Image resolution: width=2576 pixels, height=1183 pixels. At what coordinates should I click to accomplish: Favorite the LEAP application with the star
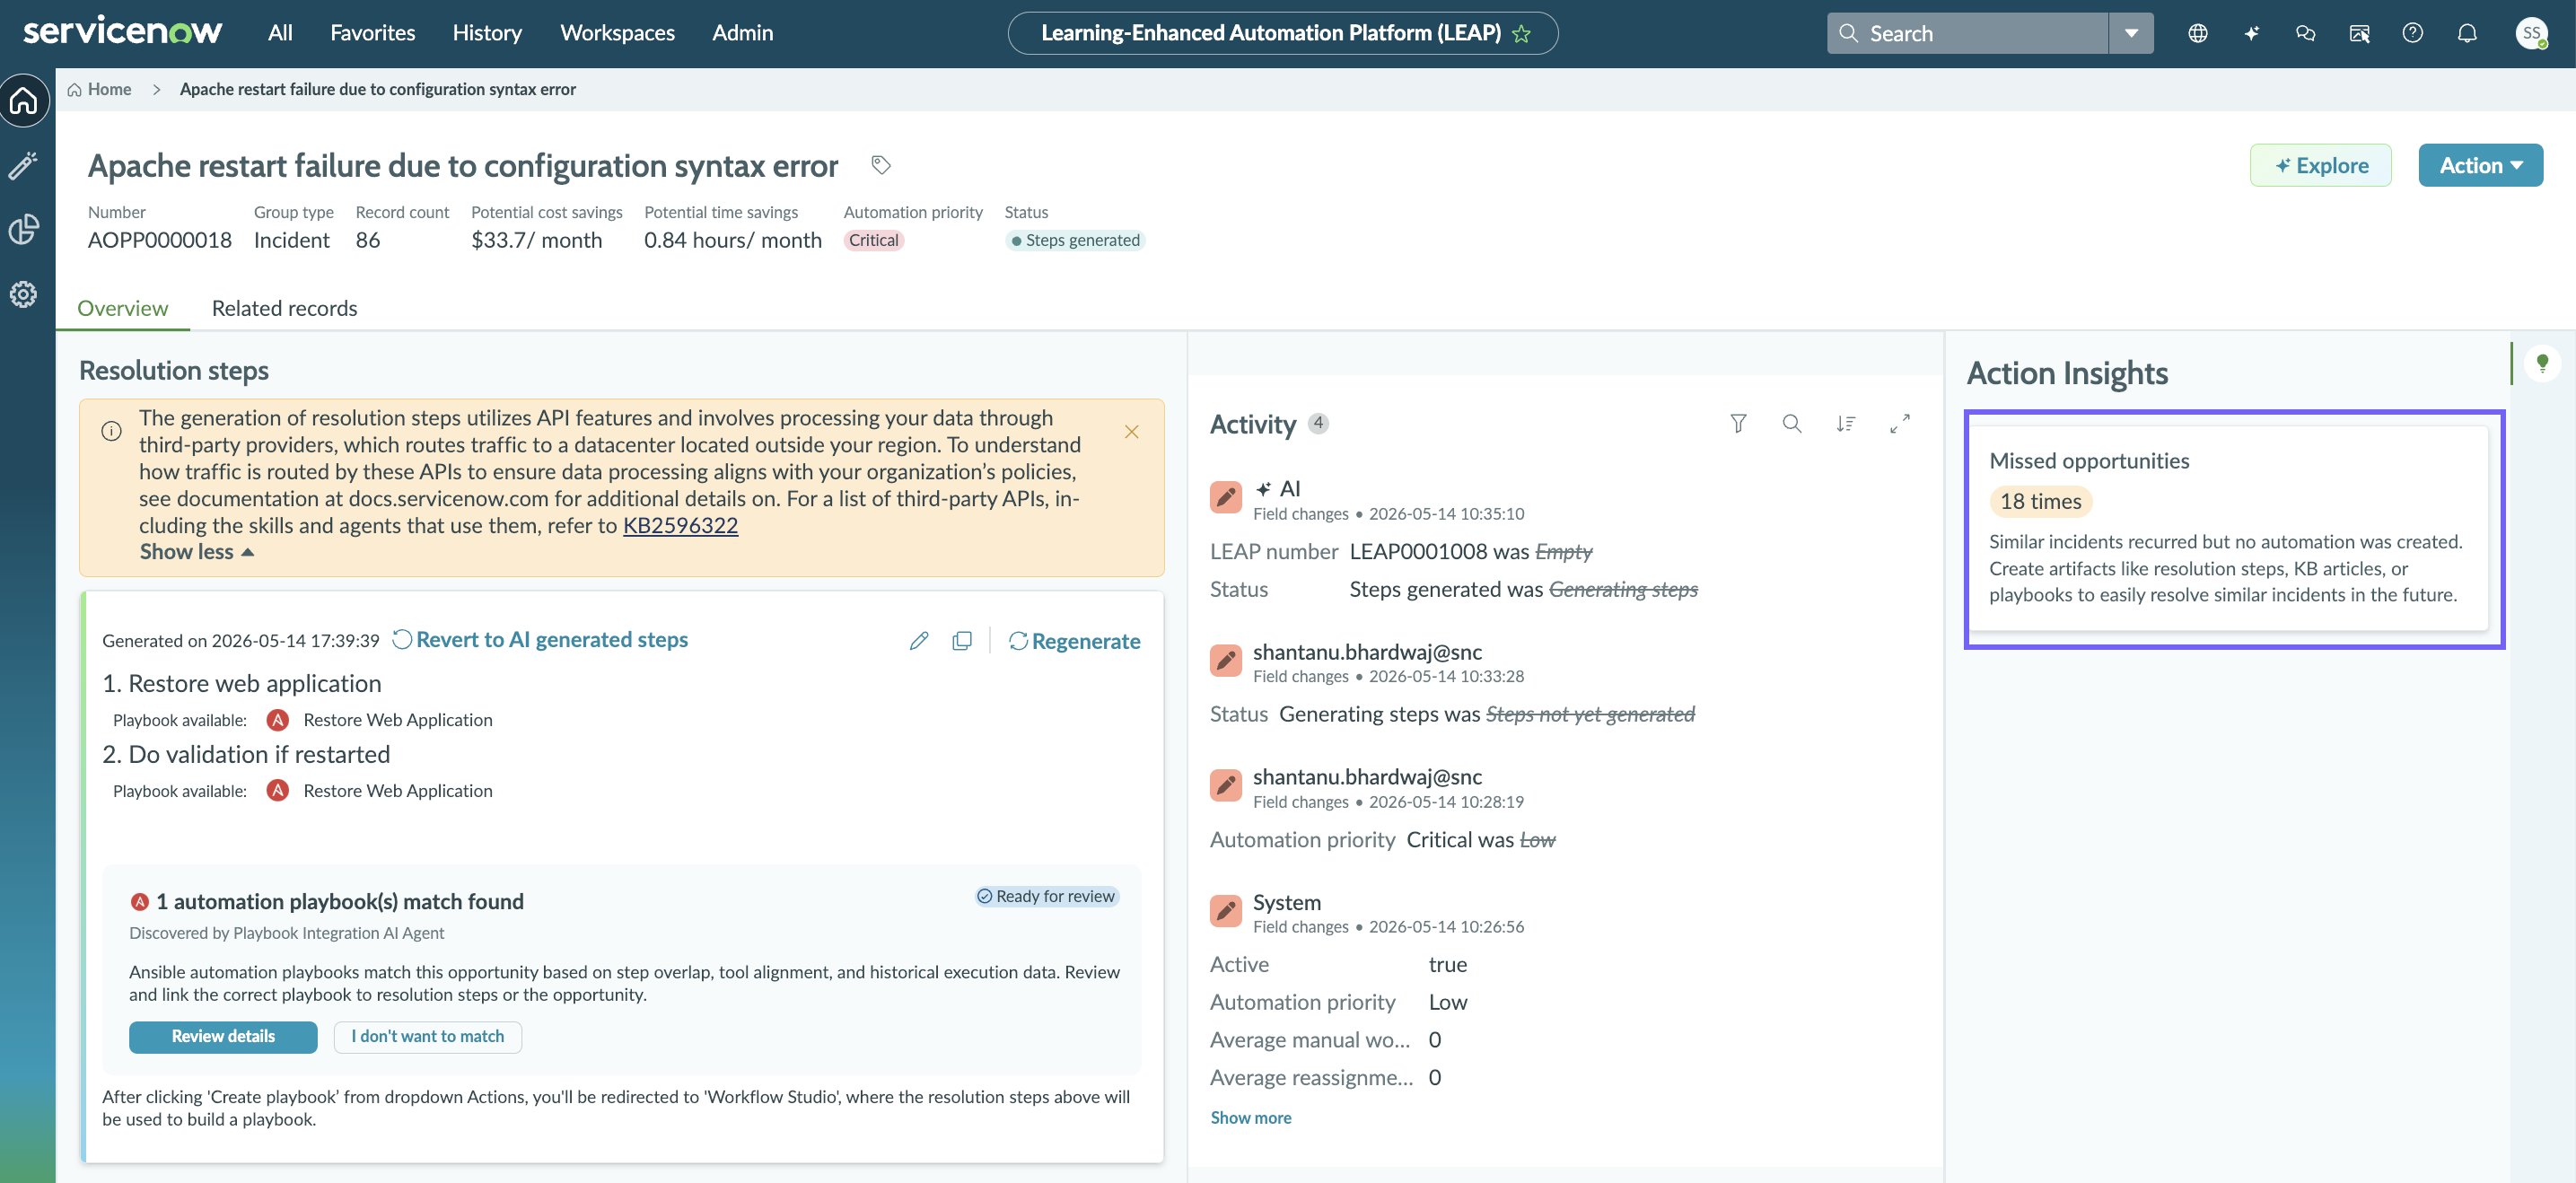click(x=1522, y=33)
